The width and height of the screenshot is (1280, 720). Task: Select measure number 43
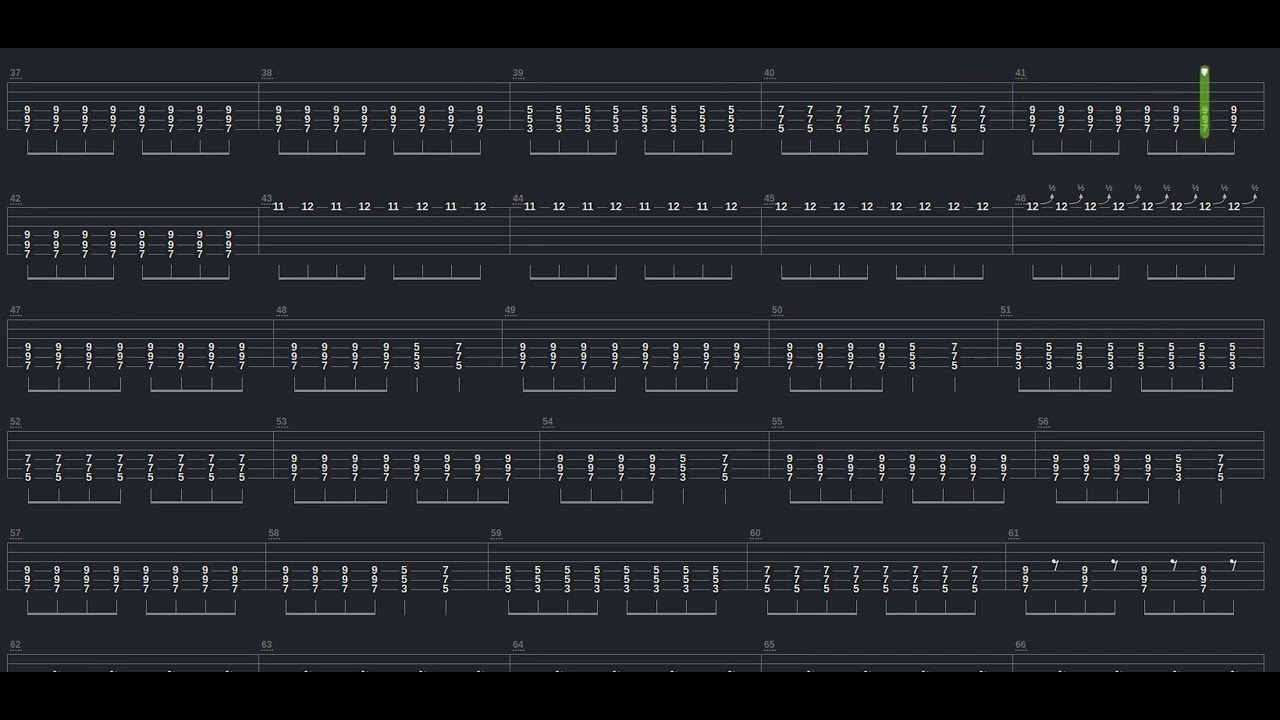pyautogui.click(x=267, y=199)
